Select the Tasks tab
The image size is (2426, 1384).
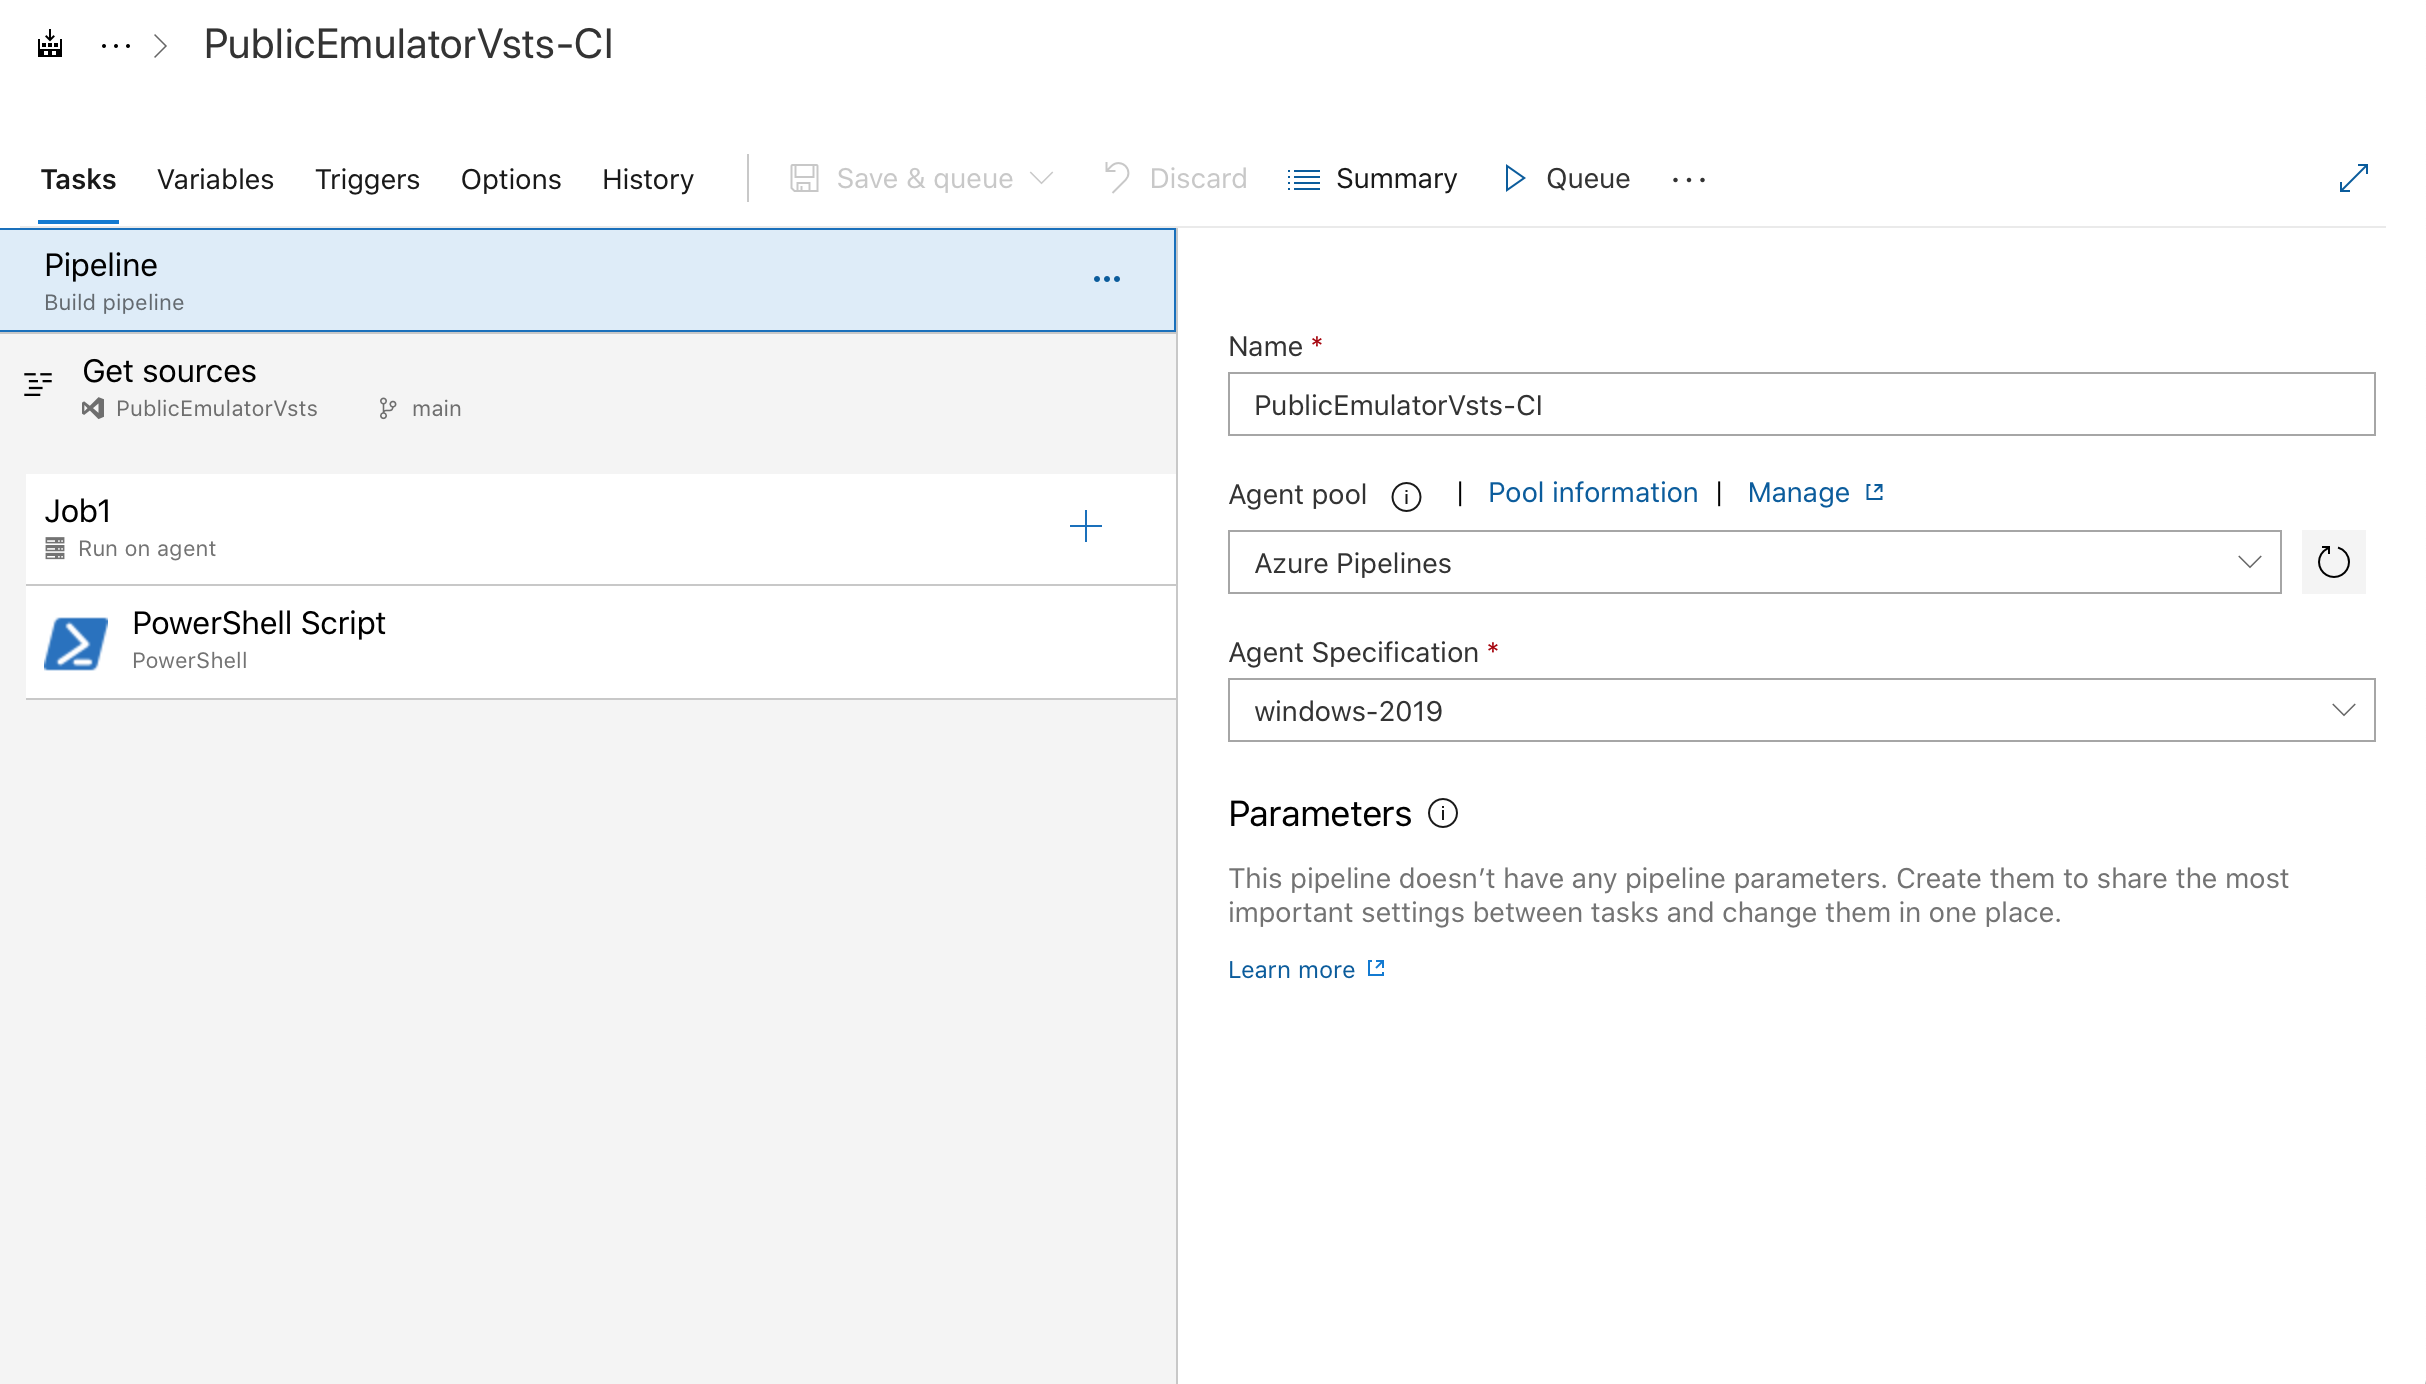(x=77, y=178)
